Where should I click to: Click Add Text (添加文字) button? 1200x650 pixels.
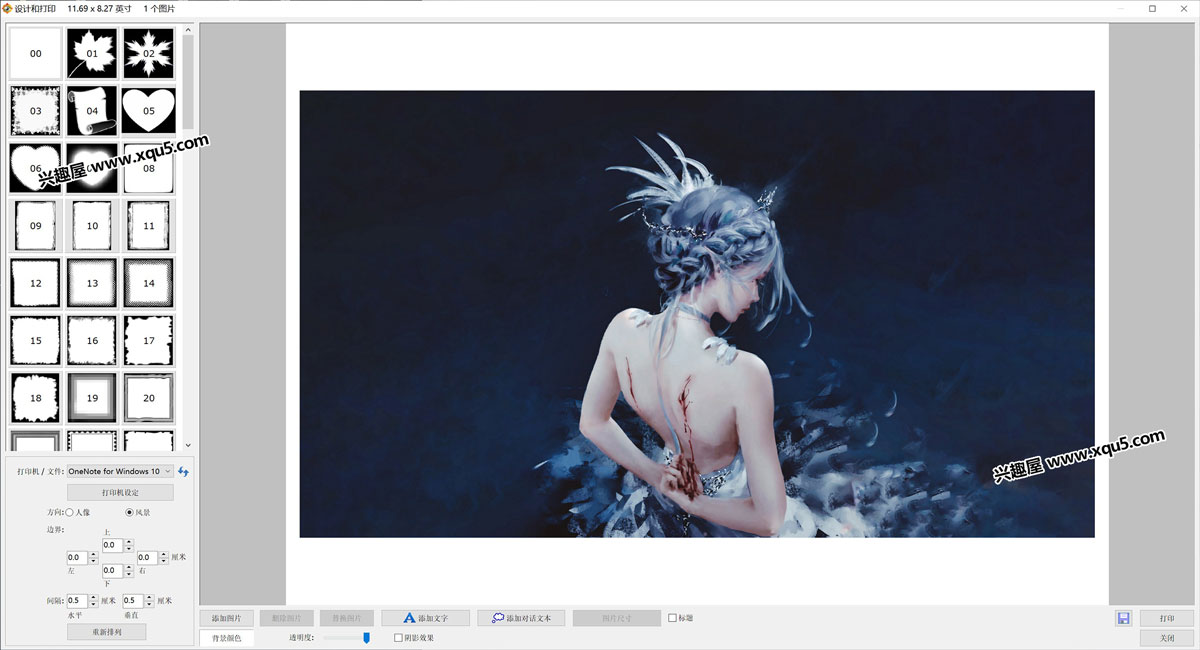426,618
